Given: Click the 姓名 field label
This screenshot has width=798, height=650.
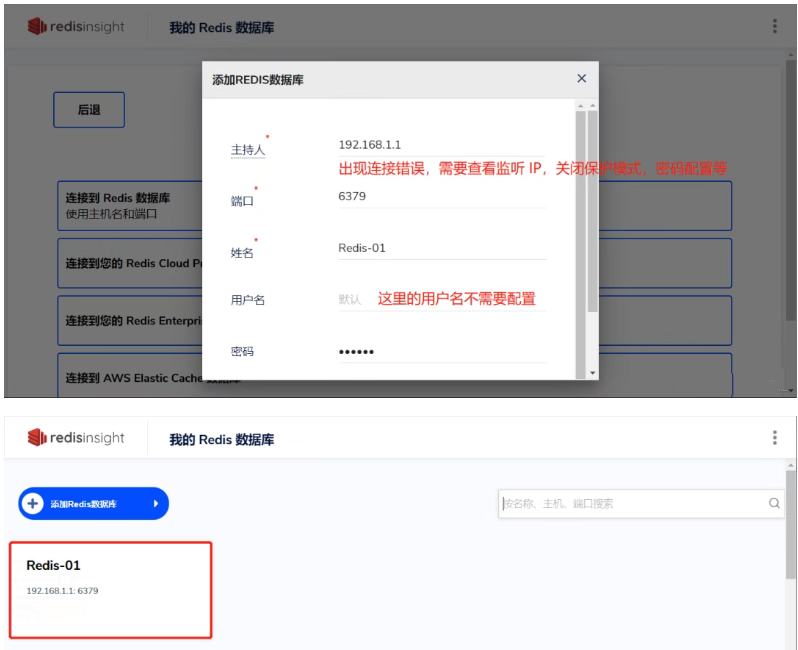Looking at the screenshot, I should 242,253.
